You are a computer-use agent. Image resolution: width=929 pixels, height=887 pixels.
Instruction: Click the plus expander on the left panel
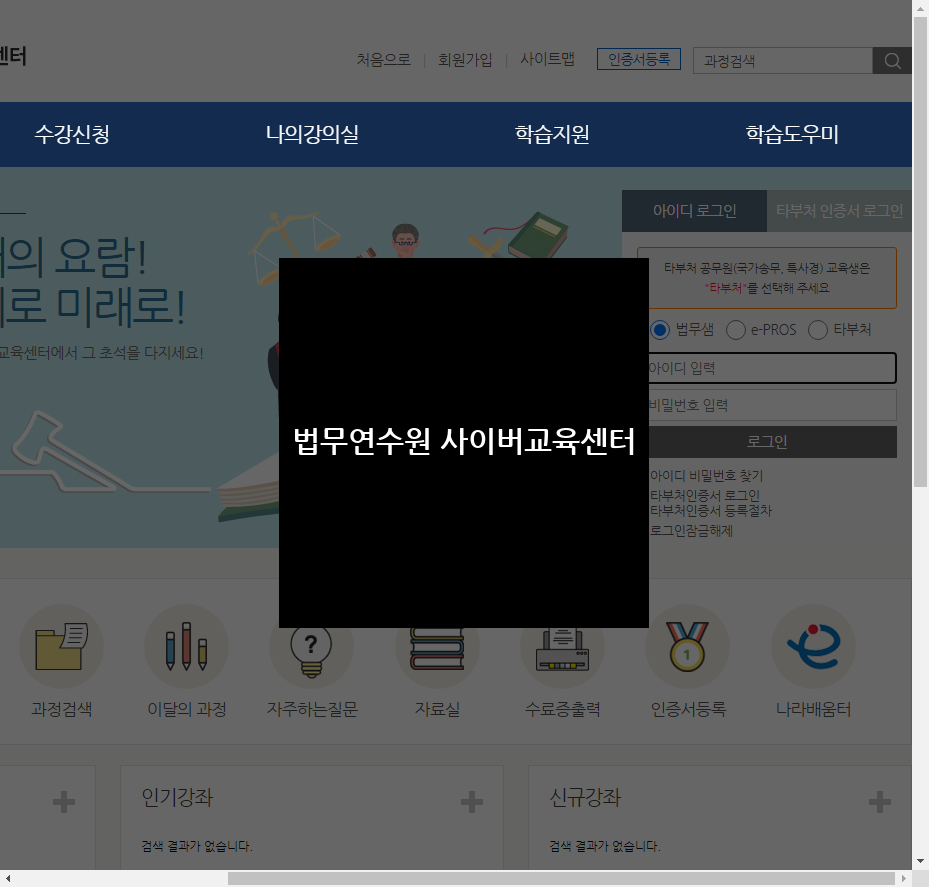[x=62, y=801]
